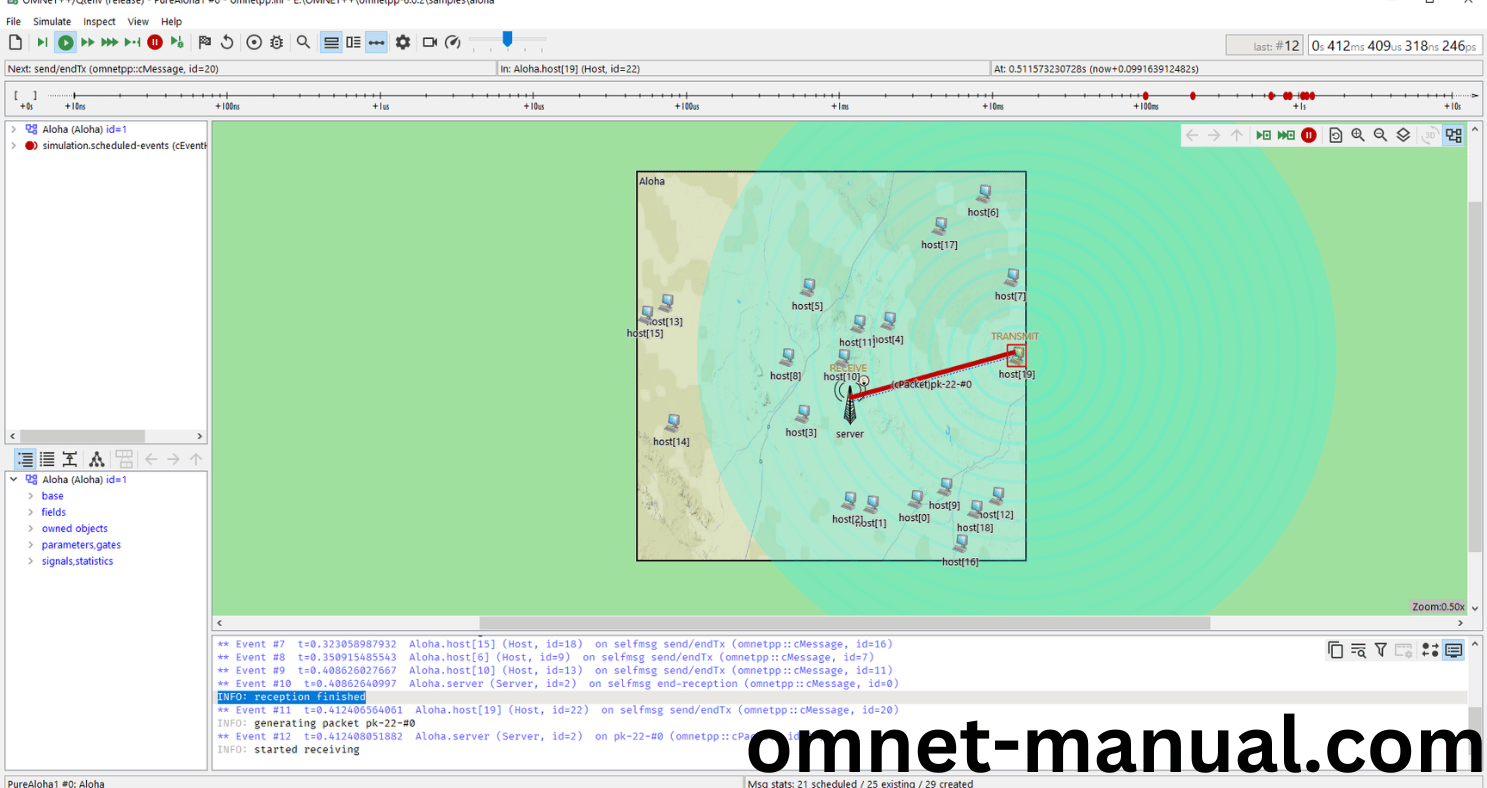This screenshot has height=788, width=1487.
Task: Expand the 'parameters,gates' tree item
Action: click(30, 545)
